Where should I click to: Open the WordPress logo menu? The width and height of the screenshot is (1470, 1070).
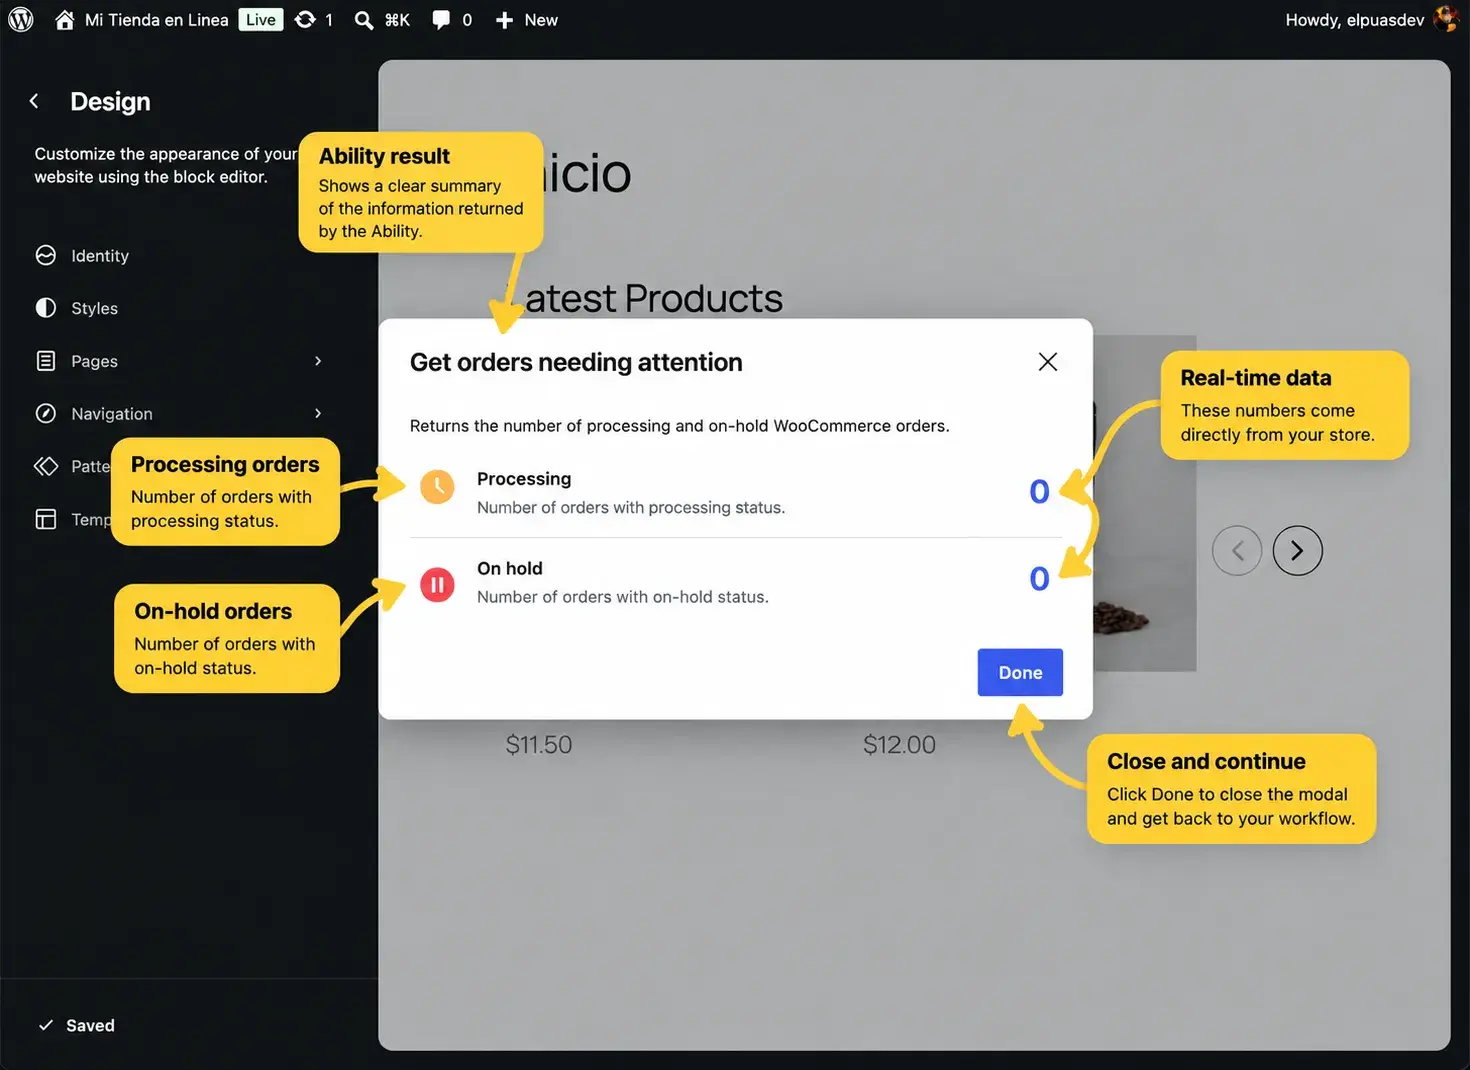21,20
